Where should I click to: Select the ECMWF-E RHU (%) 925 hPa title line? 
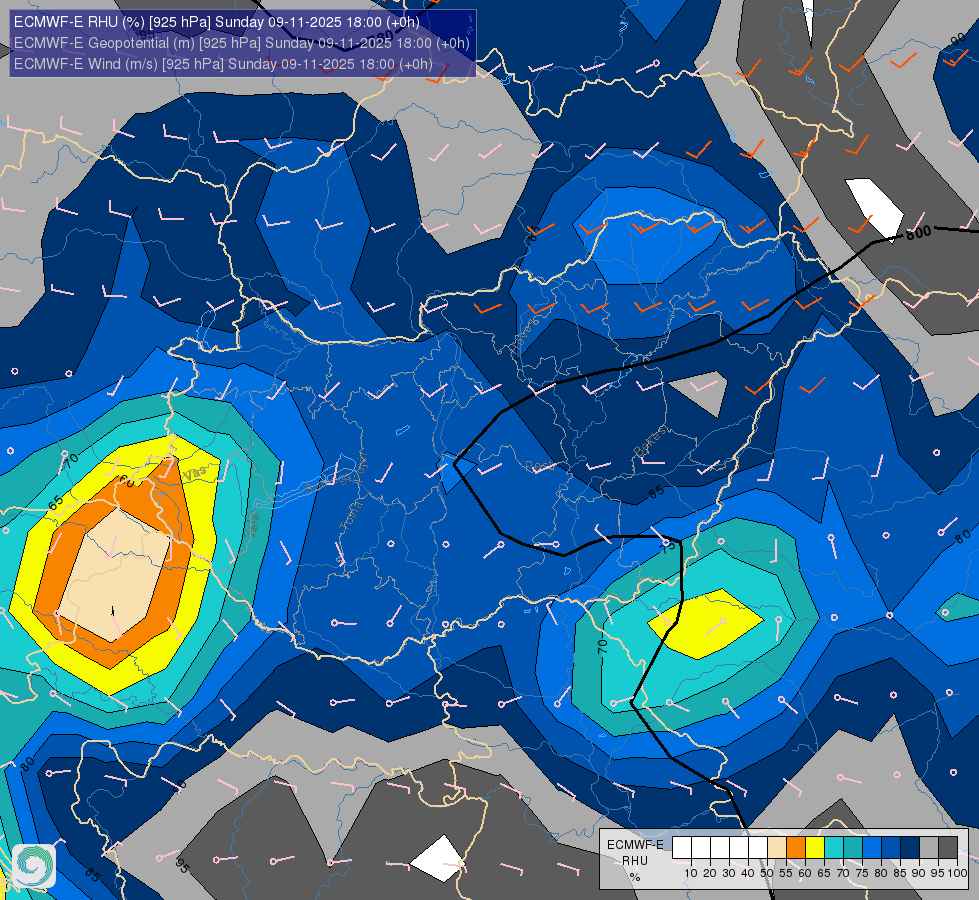point(217,22)
